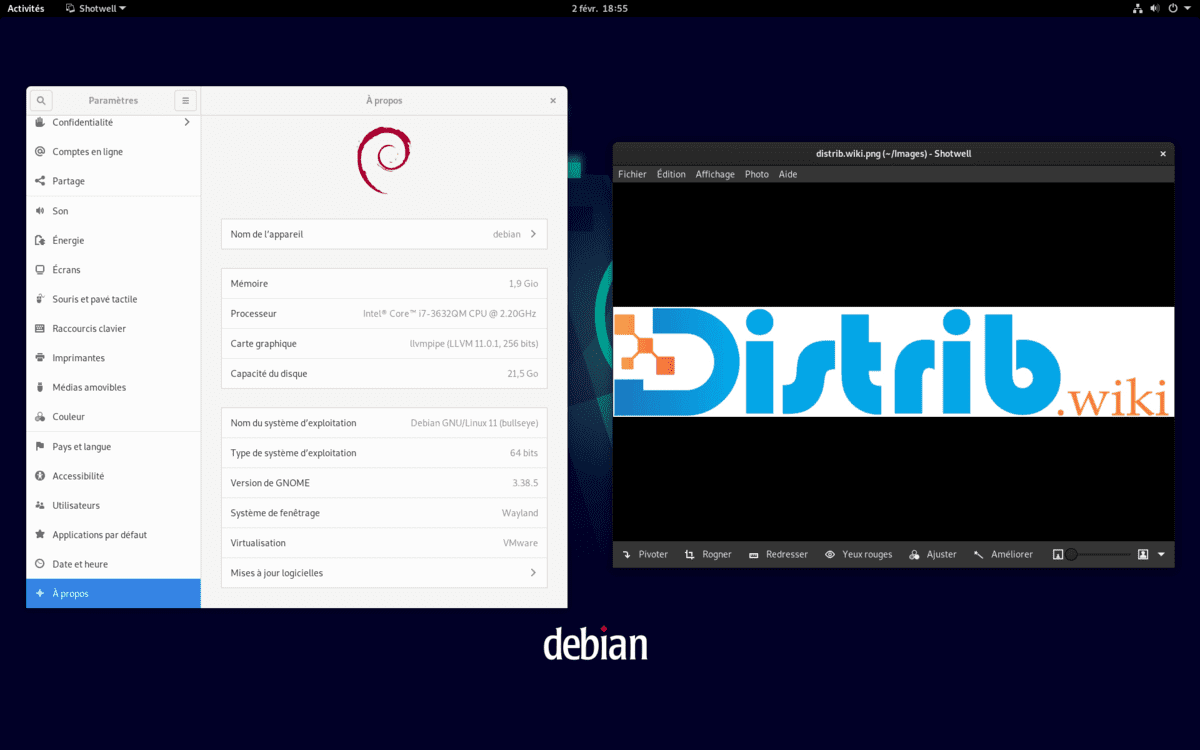This screenshot has height=750, width=1200.
Task: Click the Utilisateurs people icon
Action: [x=40, y=505]
